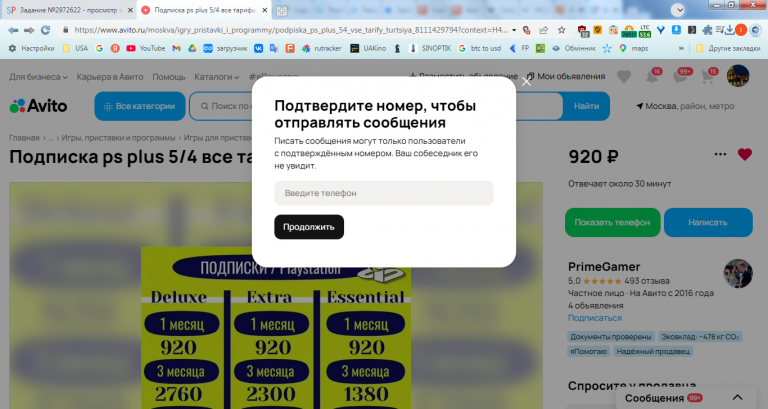Go back with the browser arrow

13,30
